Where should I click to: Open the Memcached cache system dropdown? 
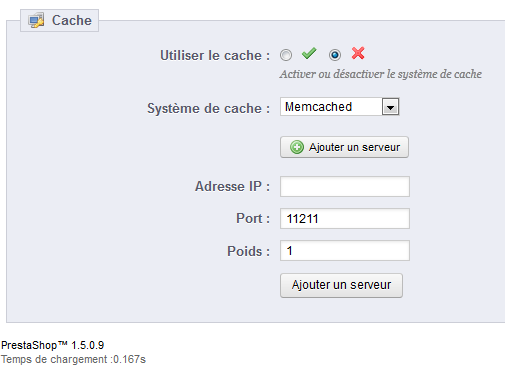tap(340, 107)
